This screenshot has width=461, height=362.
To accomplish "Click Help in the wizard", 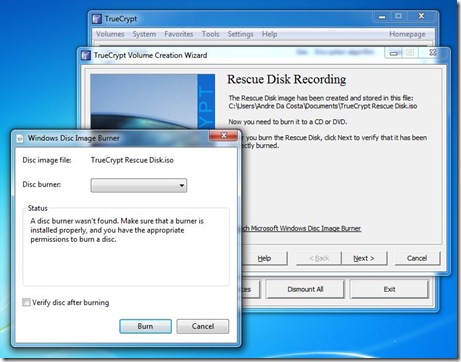I will click(x=264, y=258).
